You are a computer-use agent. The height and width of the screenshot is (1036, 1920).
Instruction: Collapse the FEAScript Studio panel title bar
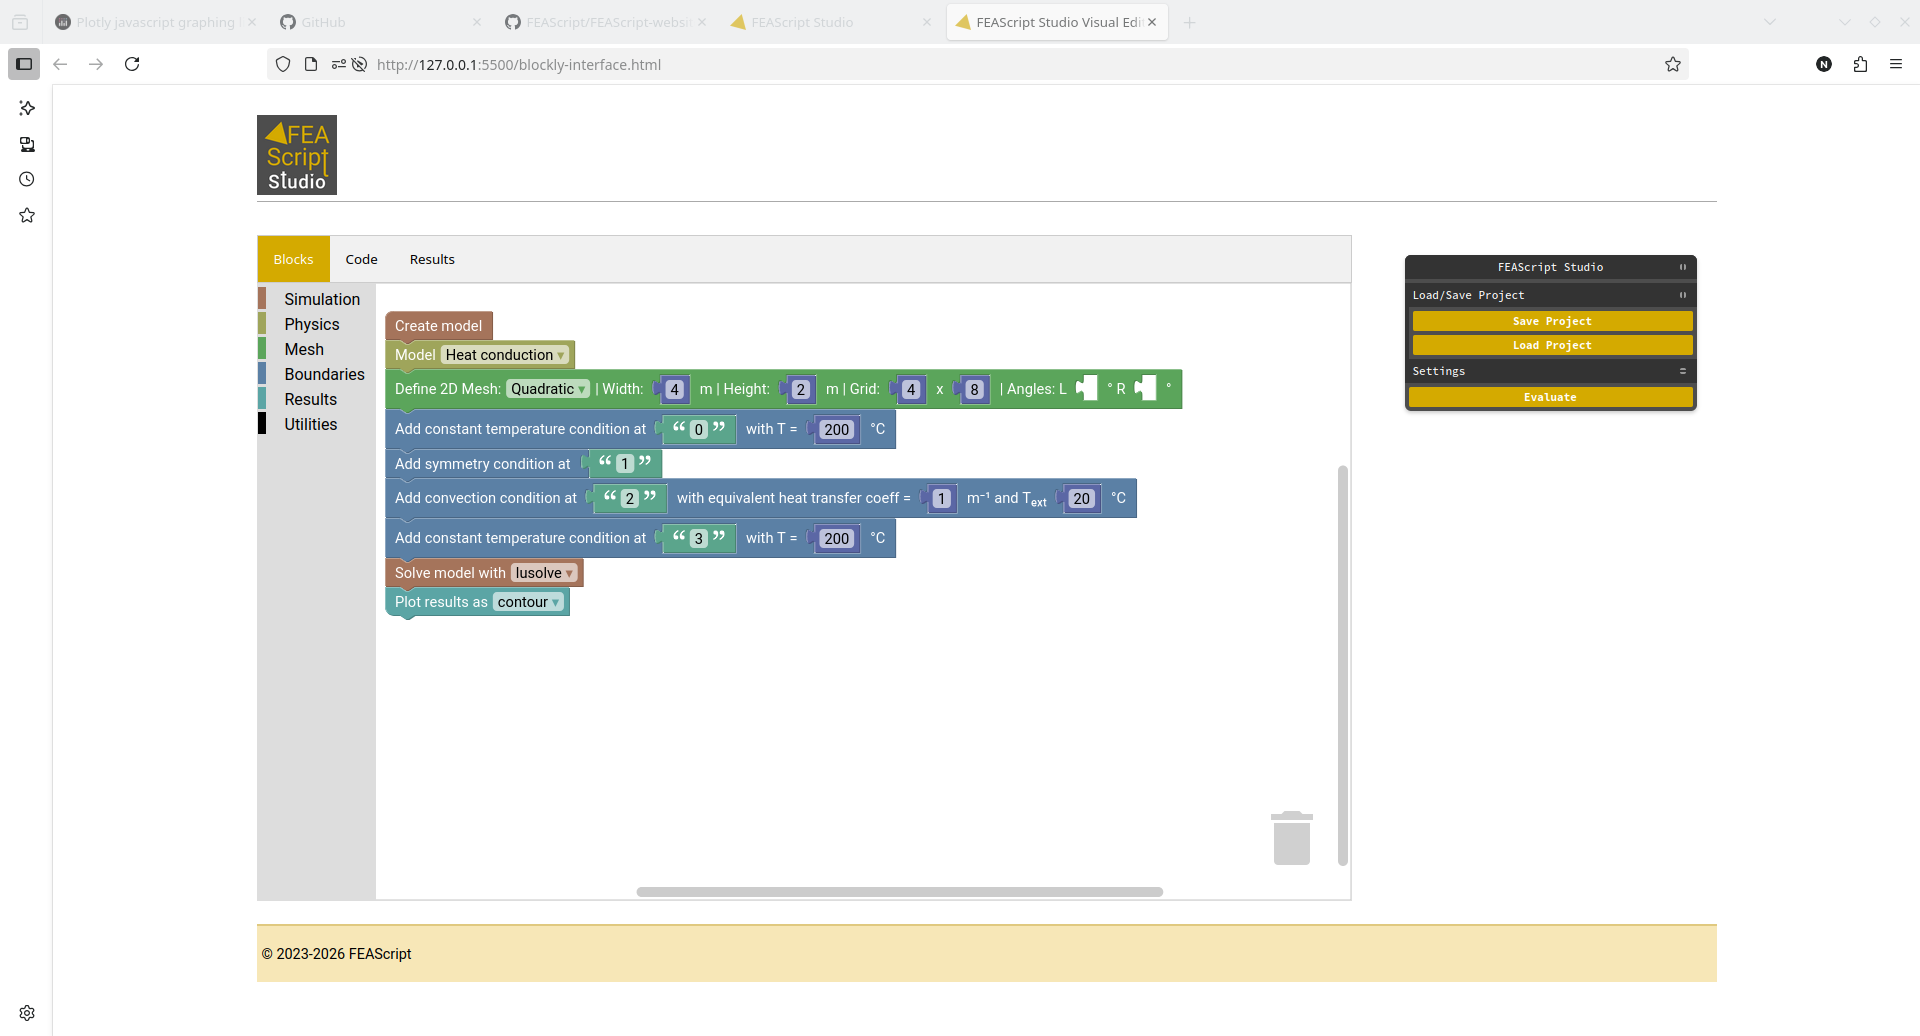[x=1550, y=267]
